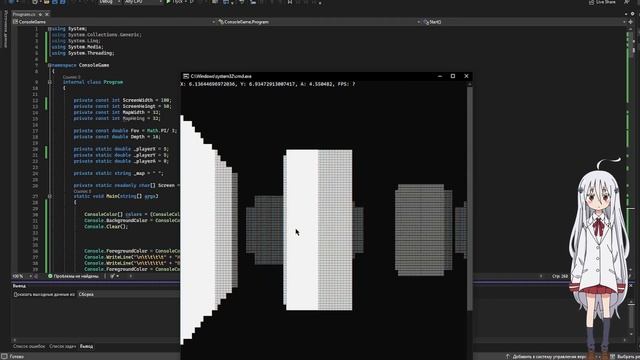Start debugging with the green play button
Viewport: 640px width, 360px height.
click(168, 2)
